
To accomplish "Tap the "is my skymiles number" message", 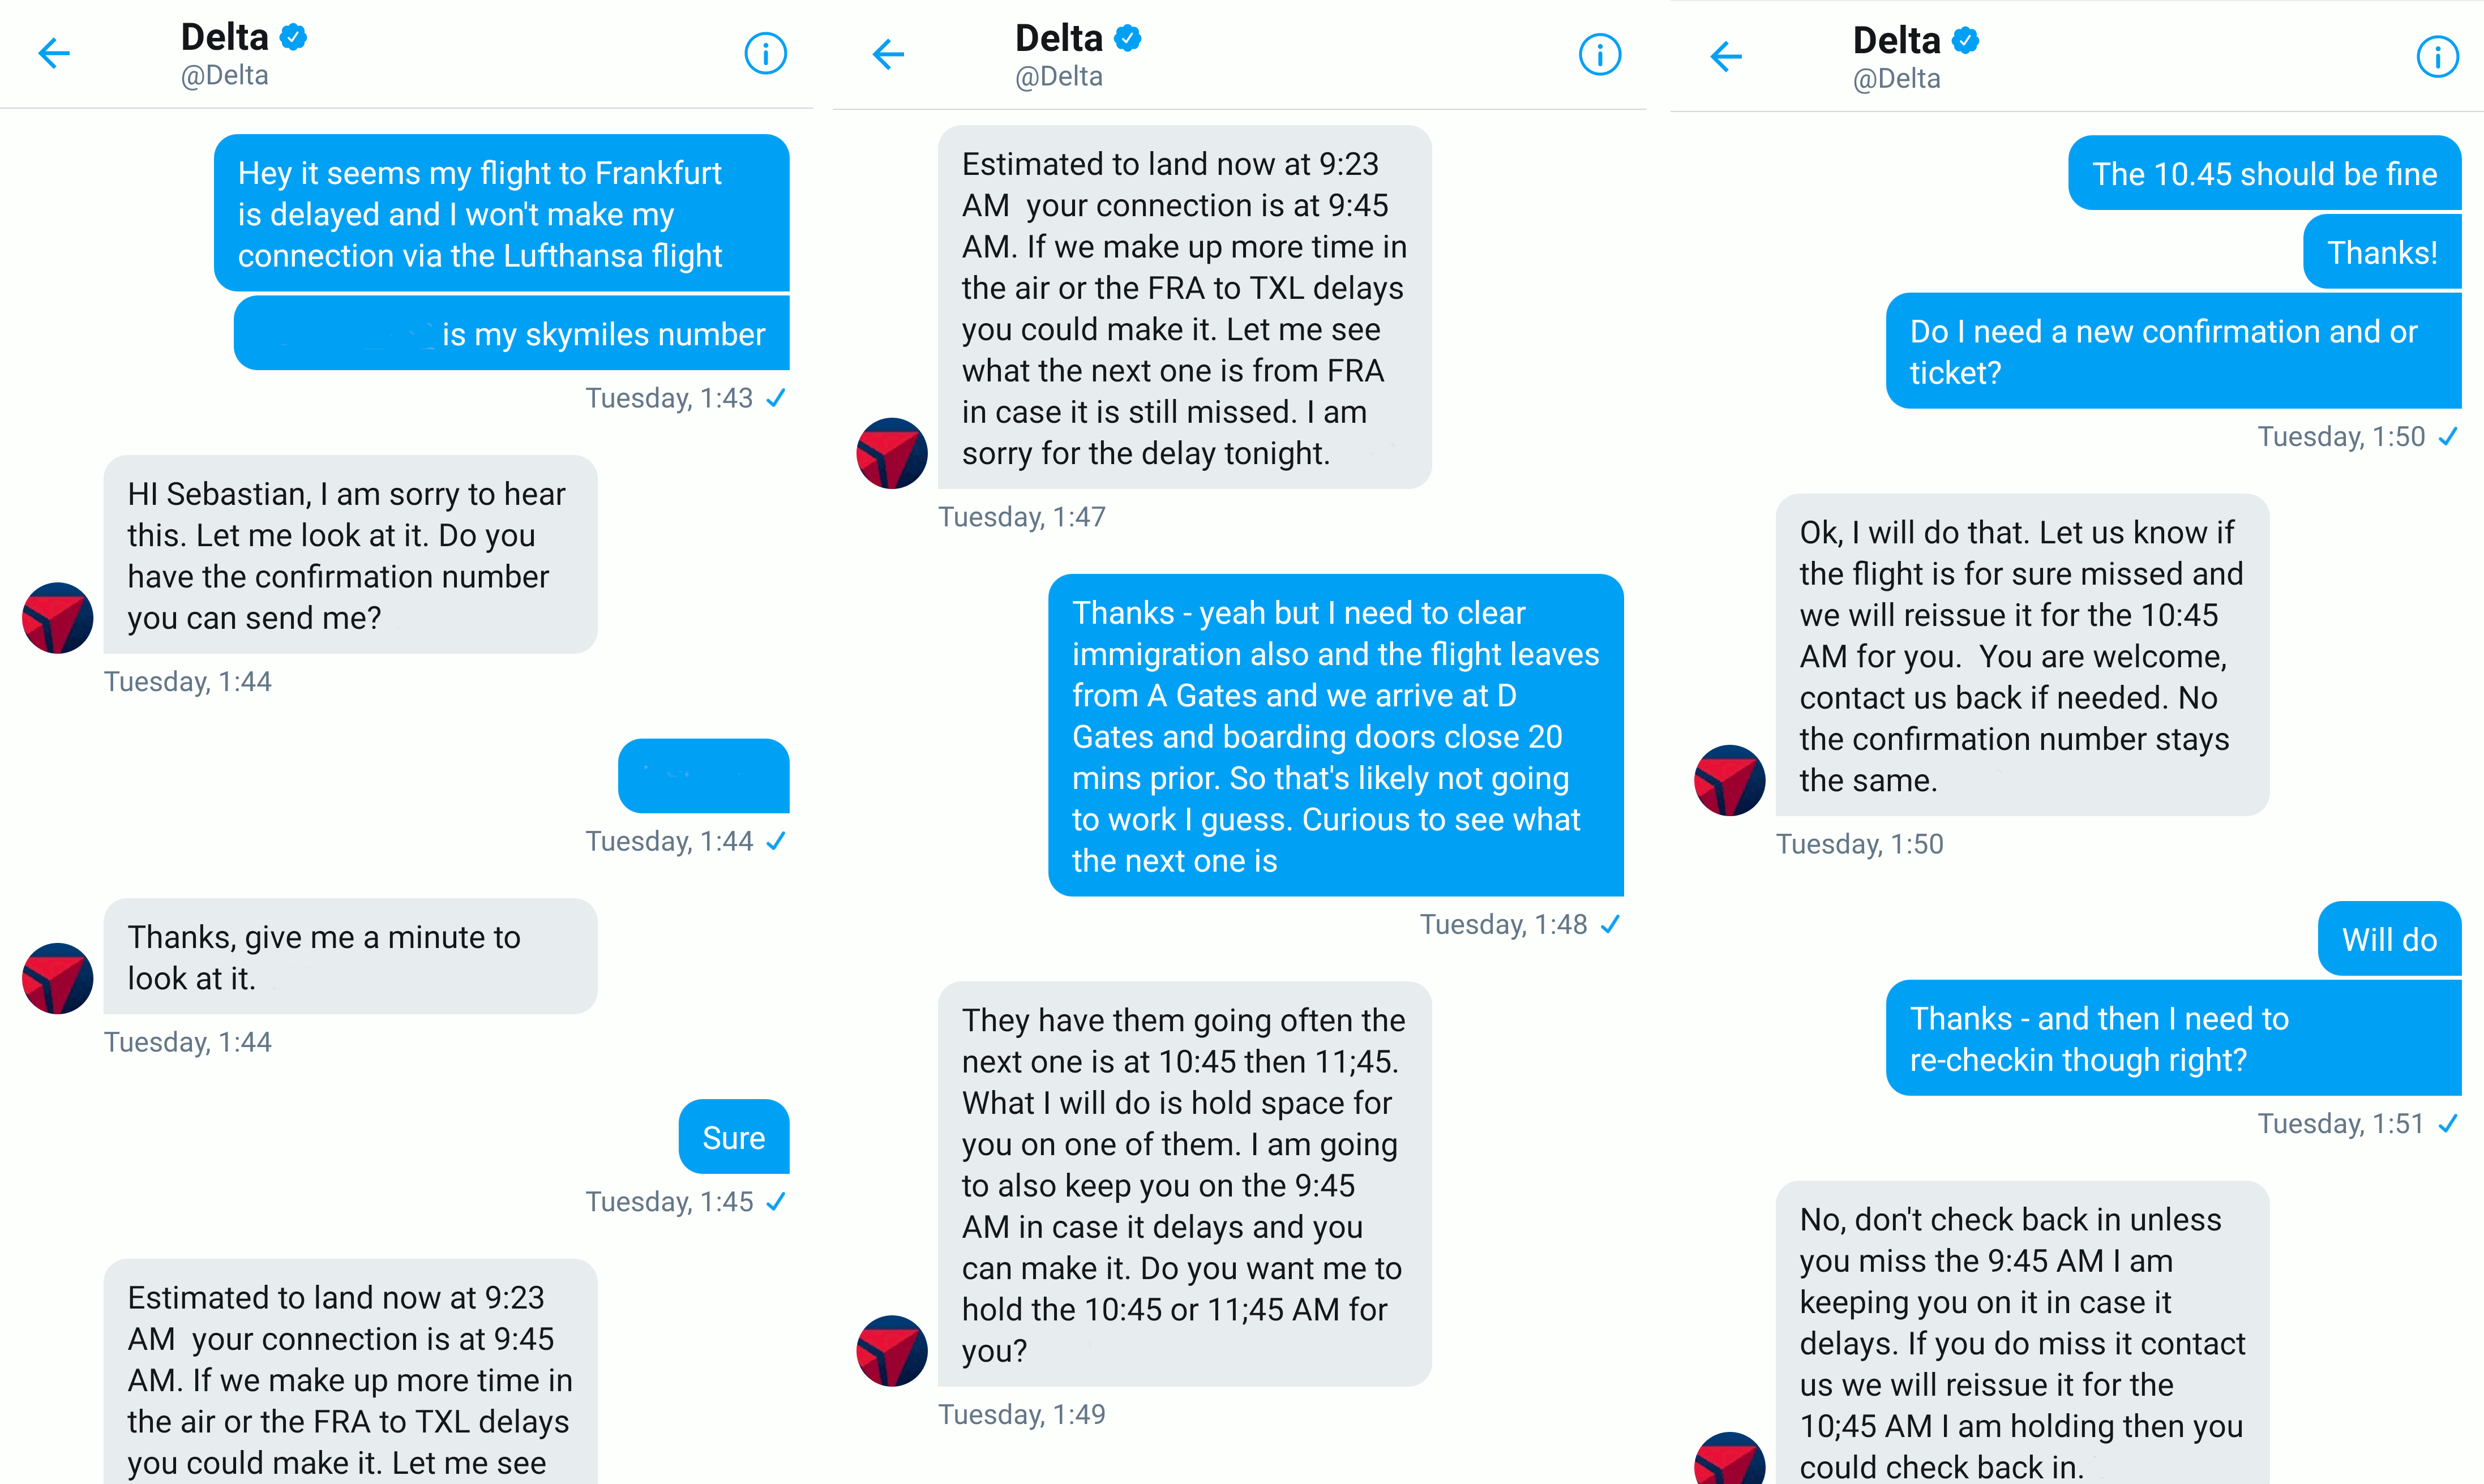I will (511, 333).
